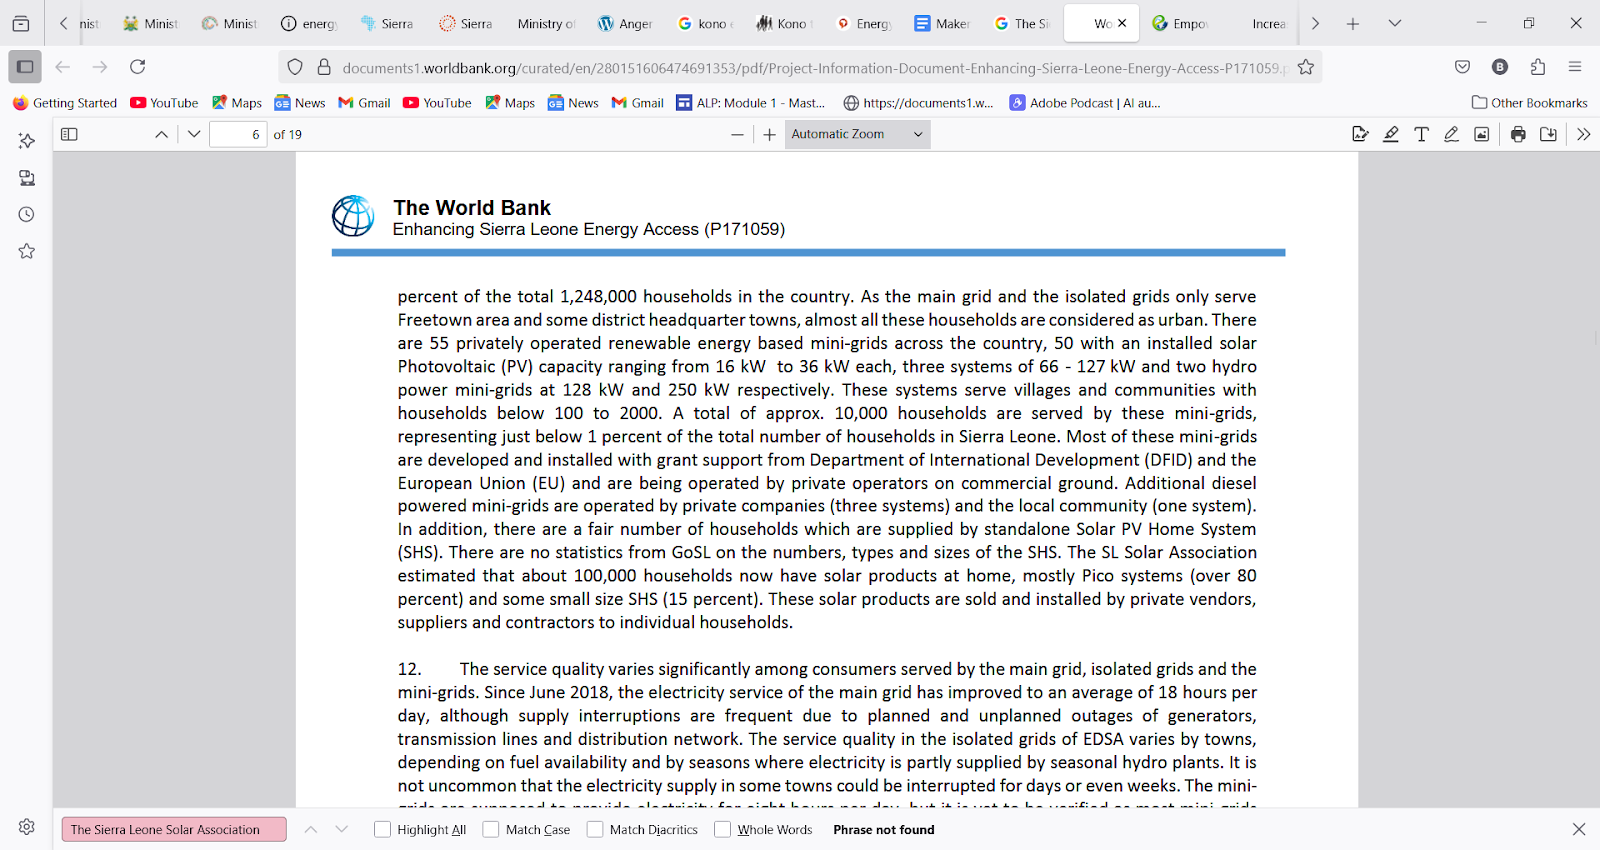Find next match arrow
1600x850 pixels.
[x=342, y=829]
